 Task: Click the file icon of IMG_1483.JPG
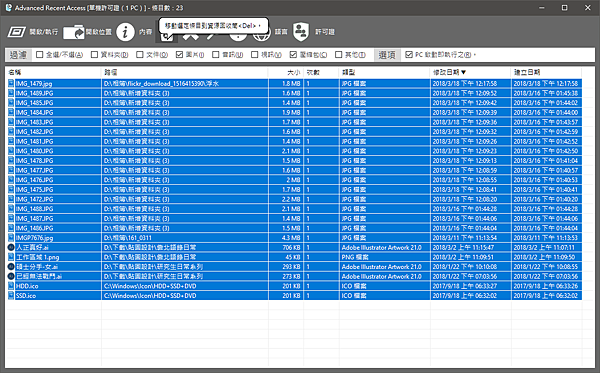11,122
